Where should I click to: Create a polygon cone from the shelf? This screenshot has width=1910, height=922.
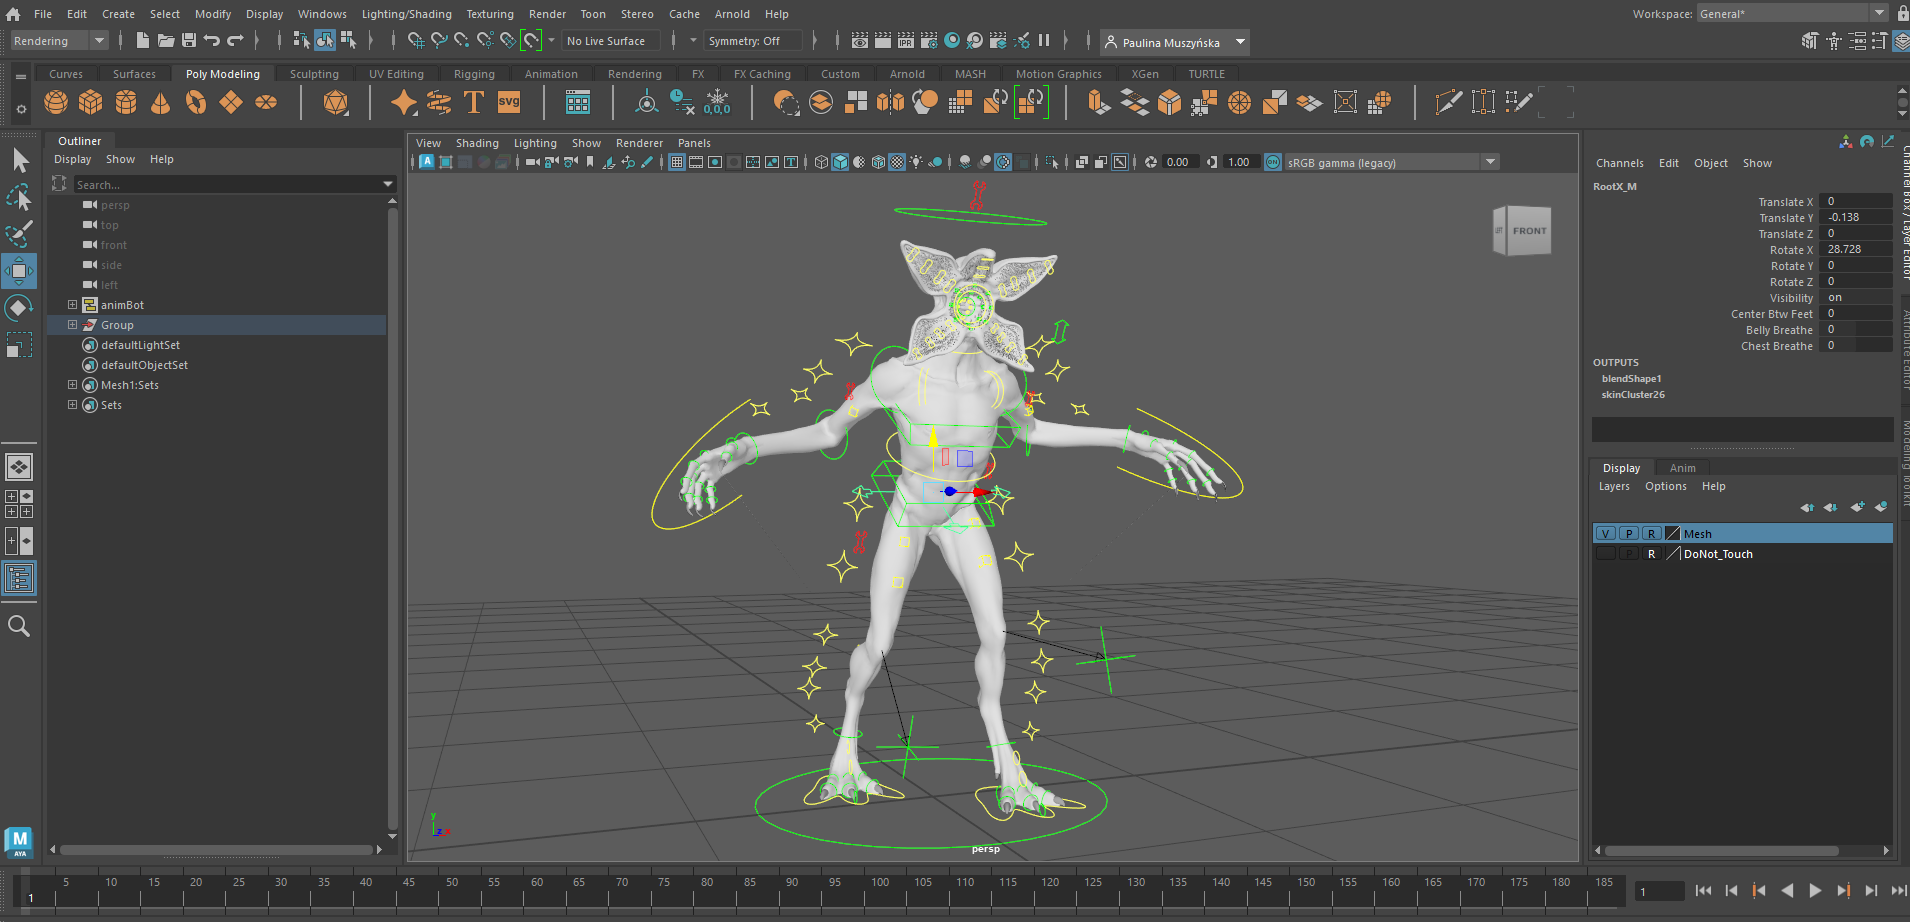[x=160, y=102]
